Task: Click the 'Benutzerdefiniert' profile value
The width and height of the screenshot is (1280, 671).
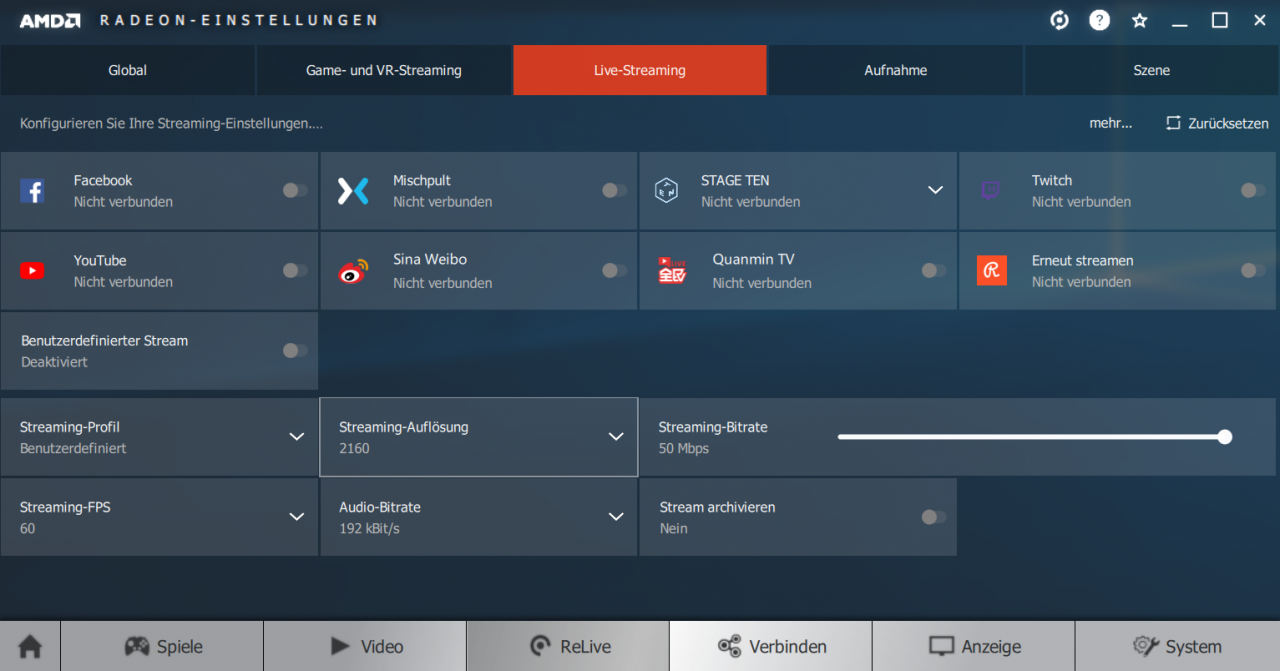Action: 73,448
